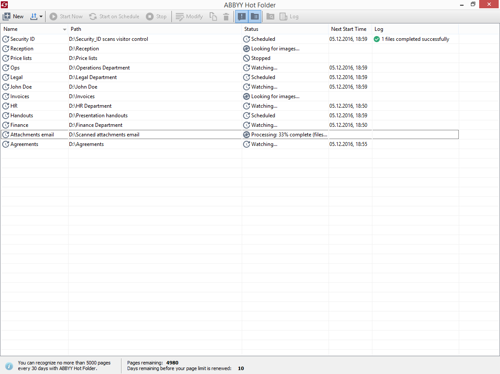500x374 pixels.
Task: Click the Processing status icon for Attachments email
Action: [246, 135]
